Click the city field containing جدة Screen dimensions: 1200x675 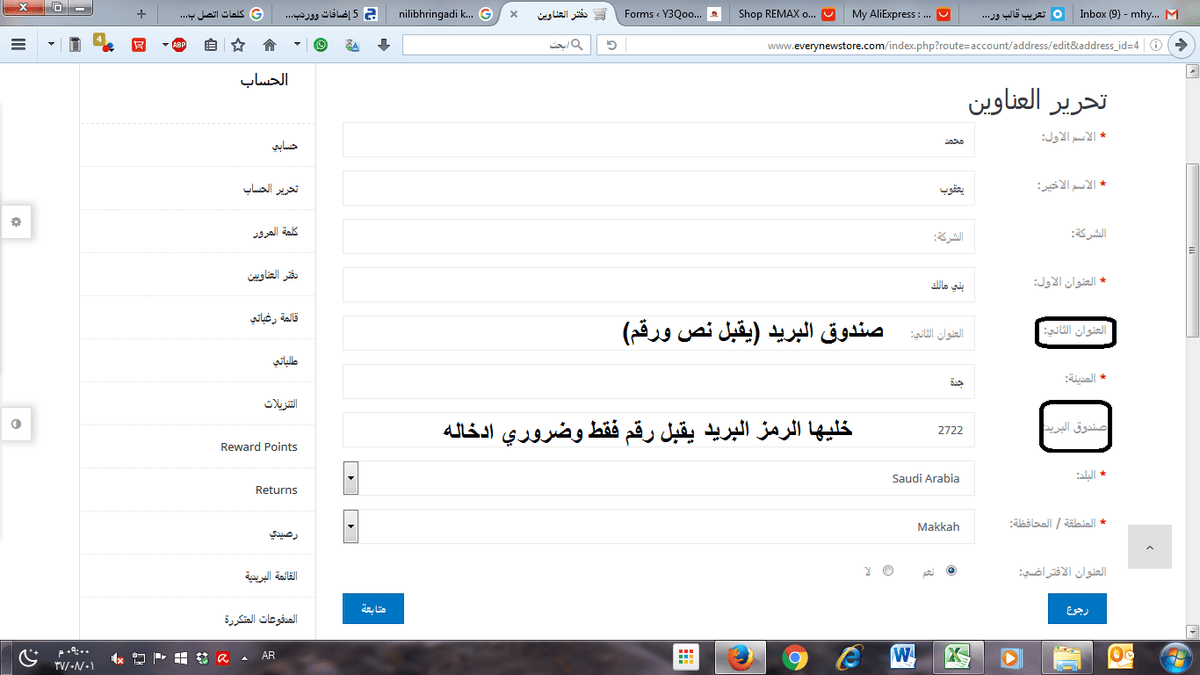click(x=659, y=381)
